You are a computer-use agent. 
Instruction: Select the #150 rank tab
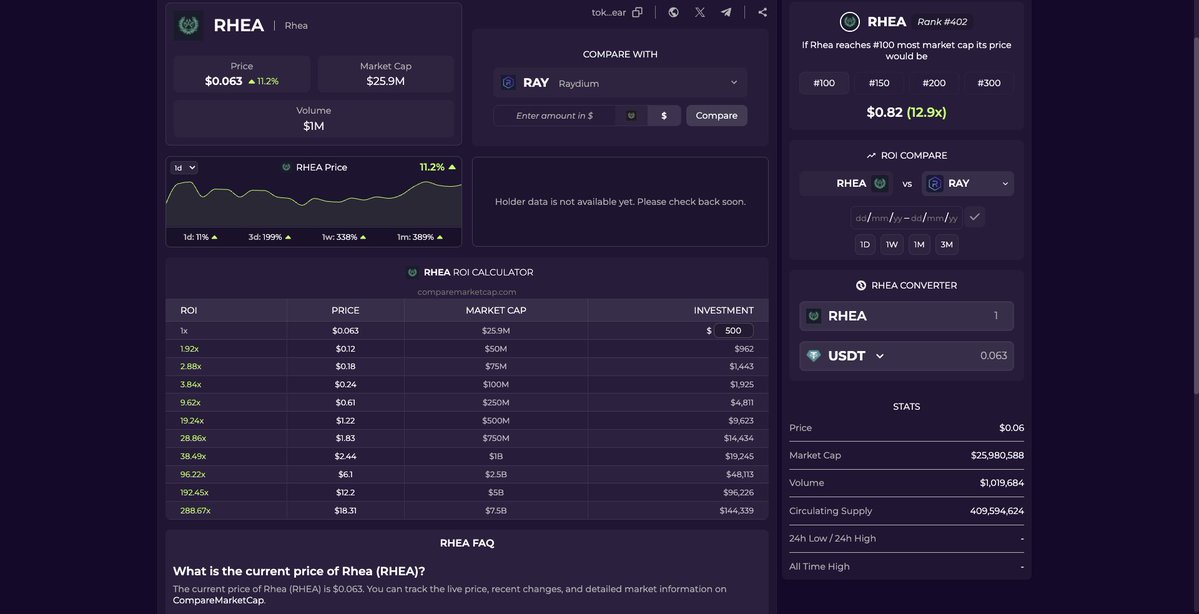[x=879, y=83]
